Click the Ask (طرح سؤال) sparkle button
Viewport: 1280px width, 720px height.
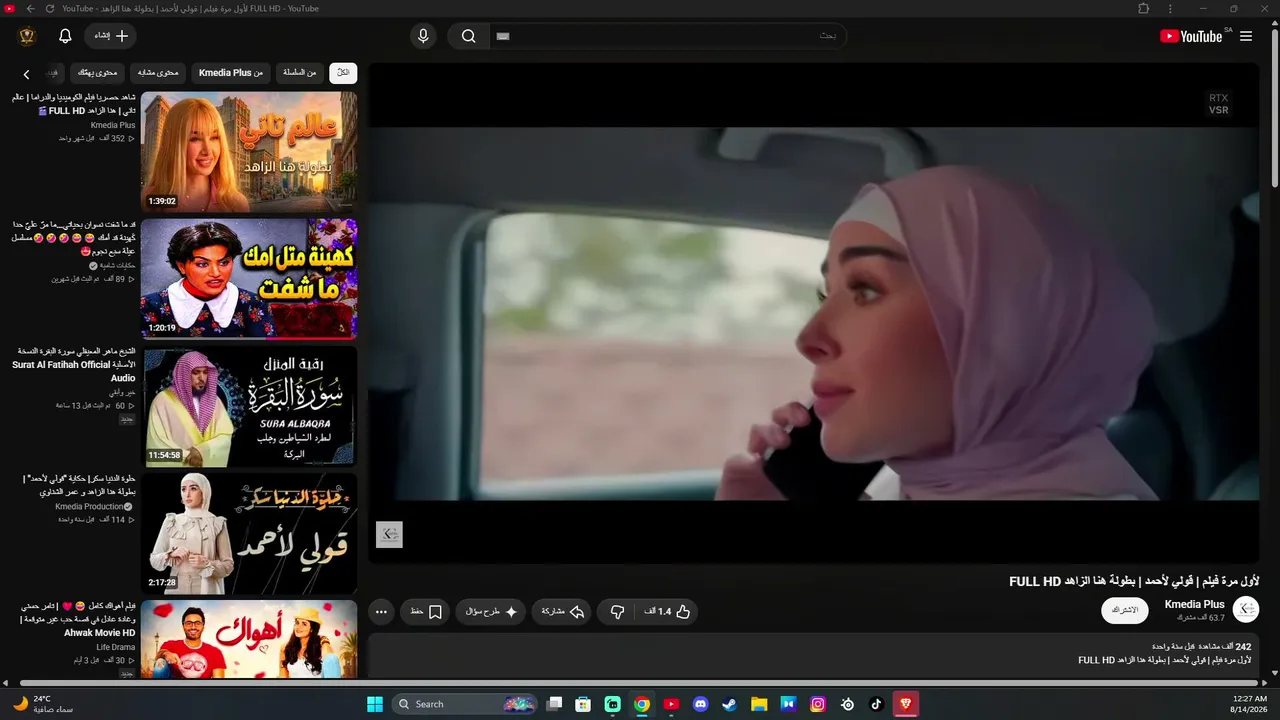pyautogui.click(x=491, y=611)
